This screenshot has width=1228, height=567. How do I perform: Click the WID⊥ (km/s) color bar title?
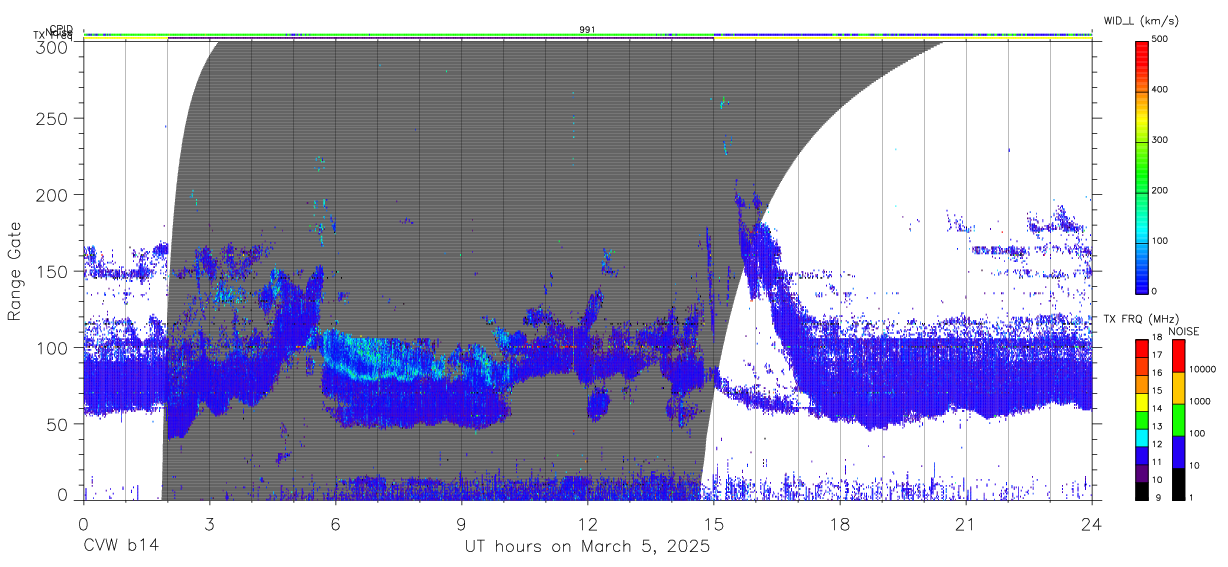point(1142,20)
